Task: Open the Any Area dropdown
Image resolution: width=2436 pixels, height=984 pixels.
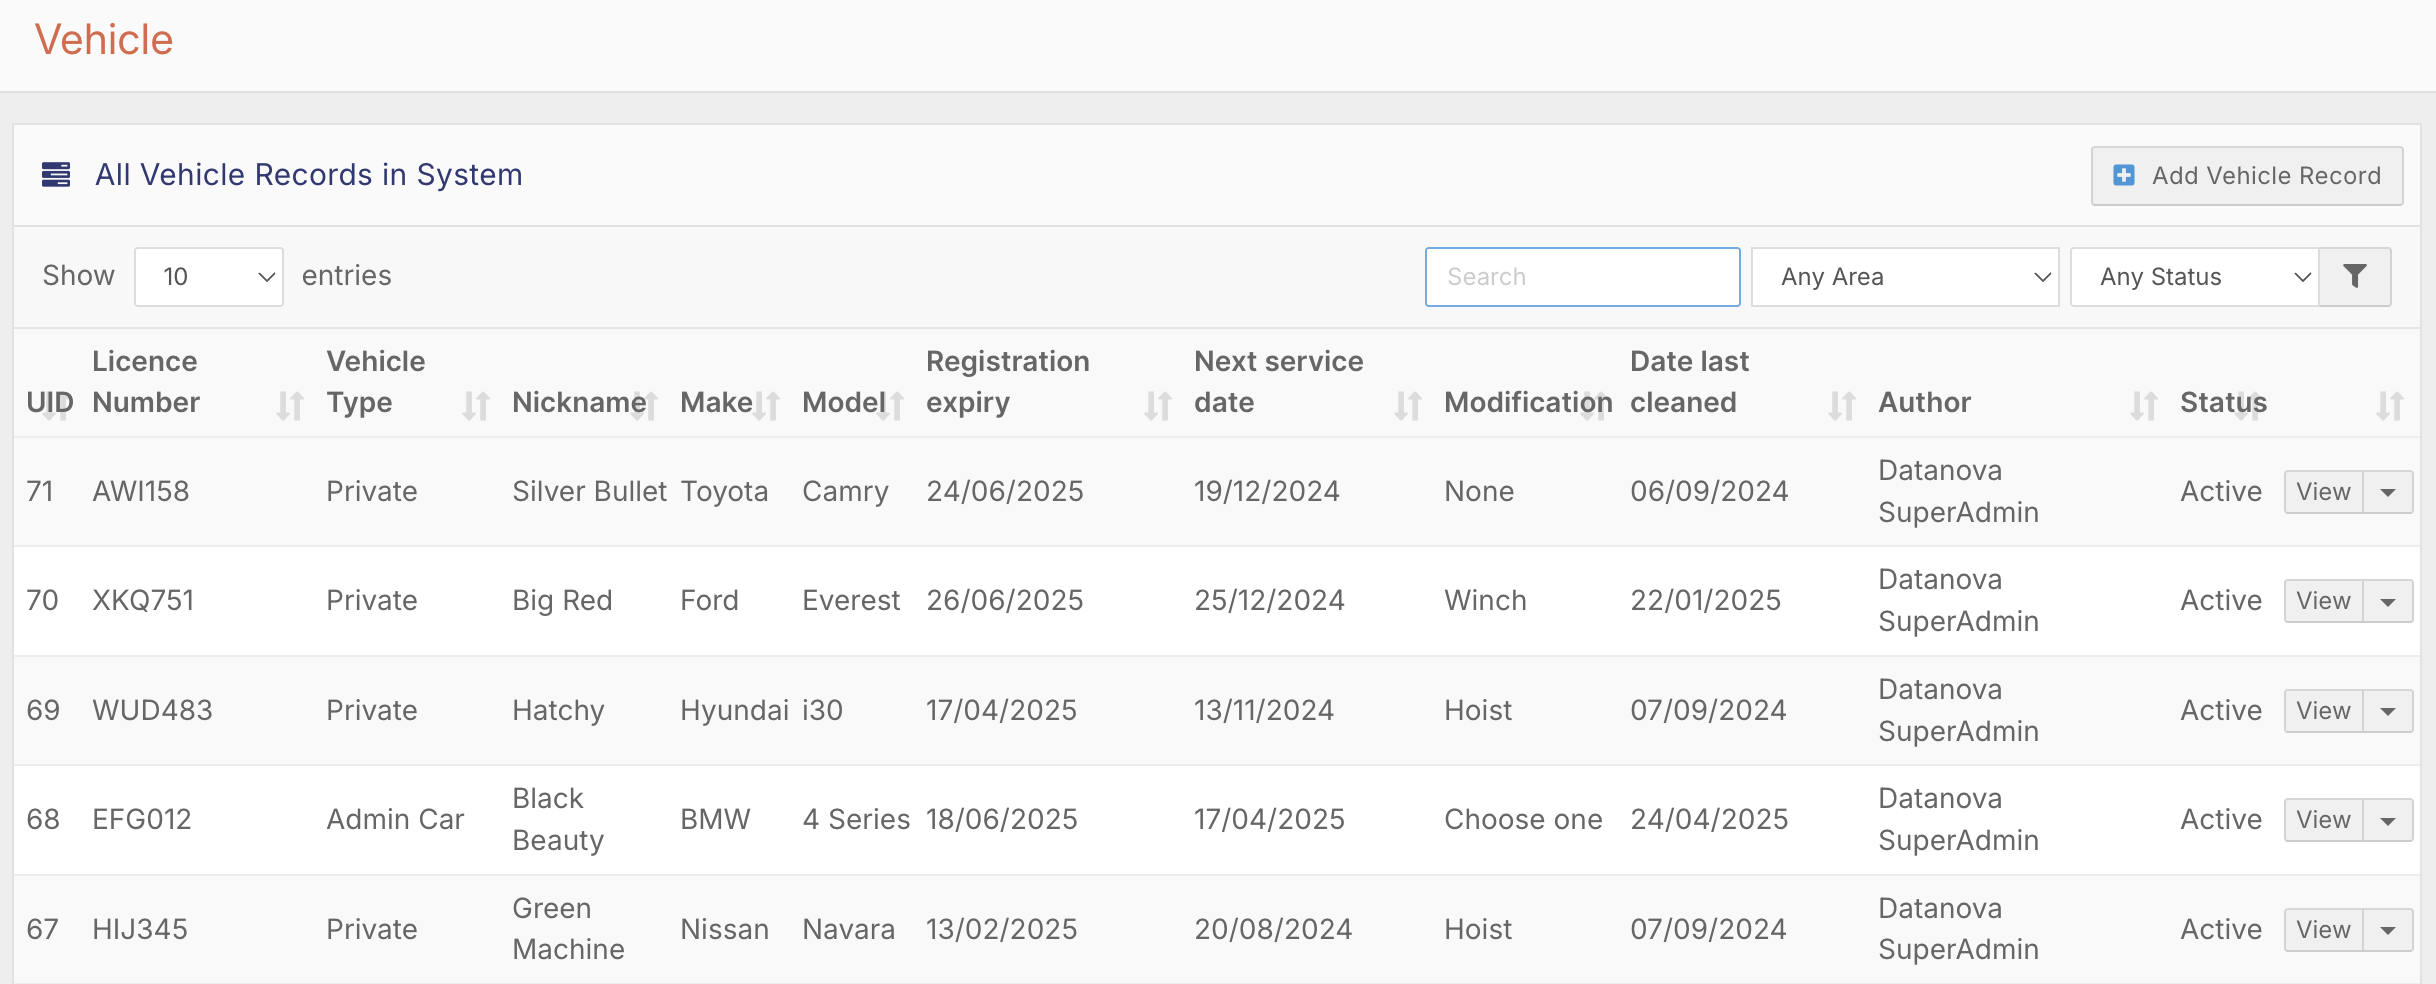Action: (1905, 277)
